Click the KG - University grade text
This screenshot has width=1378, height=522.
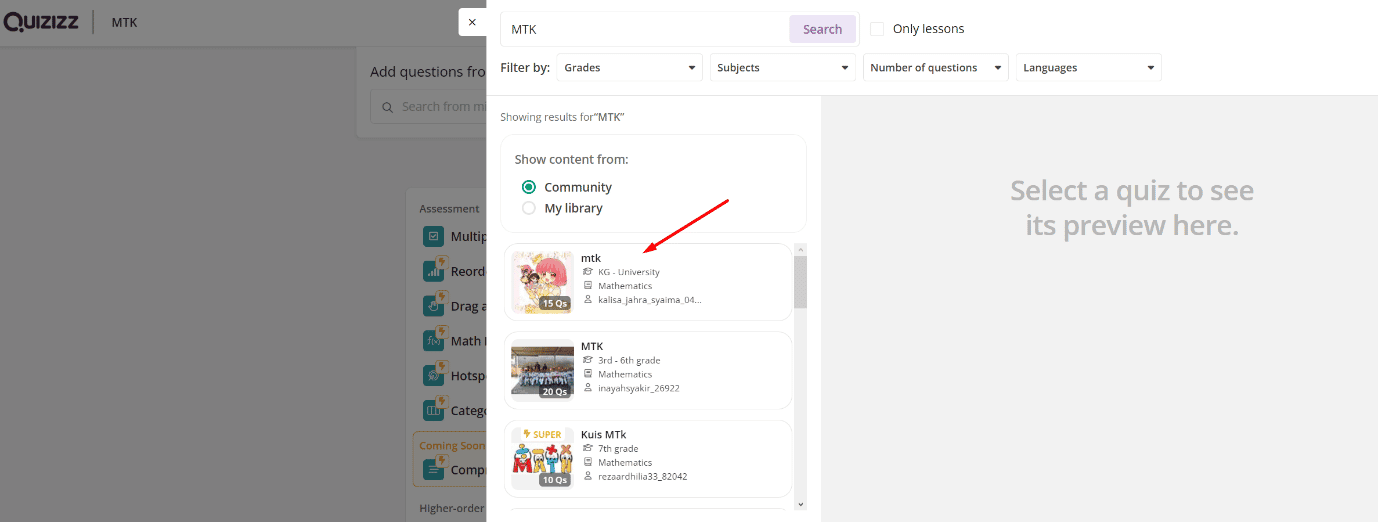point(629,272)
